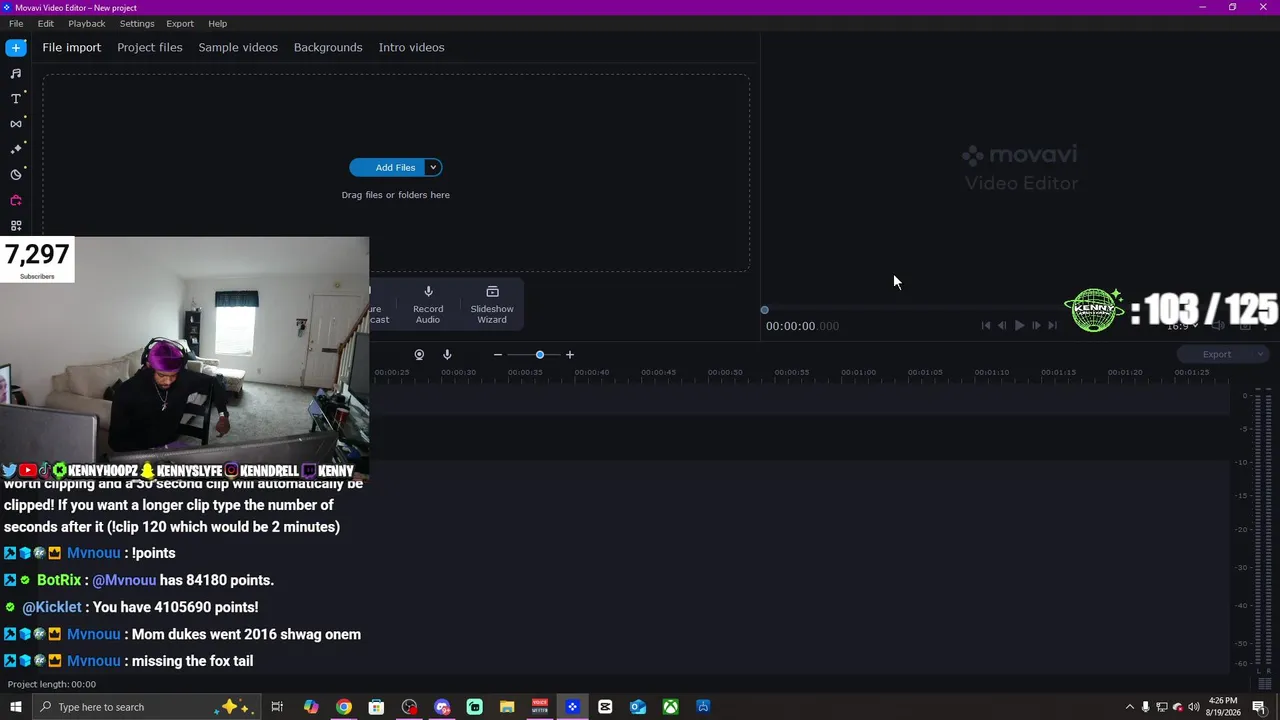Image resolution: width=1280 pixels, height=720 pixels.
Task: Open the notification center
Action: (x=1259, y=707)
